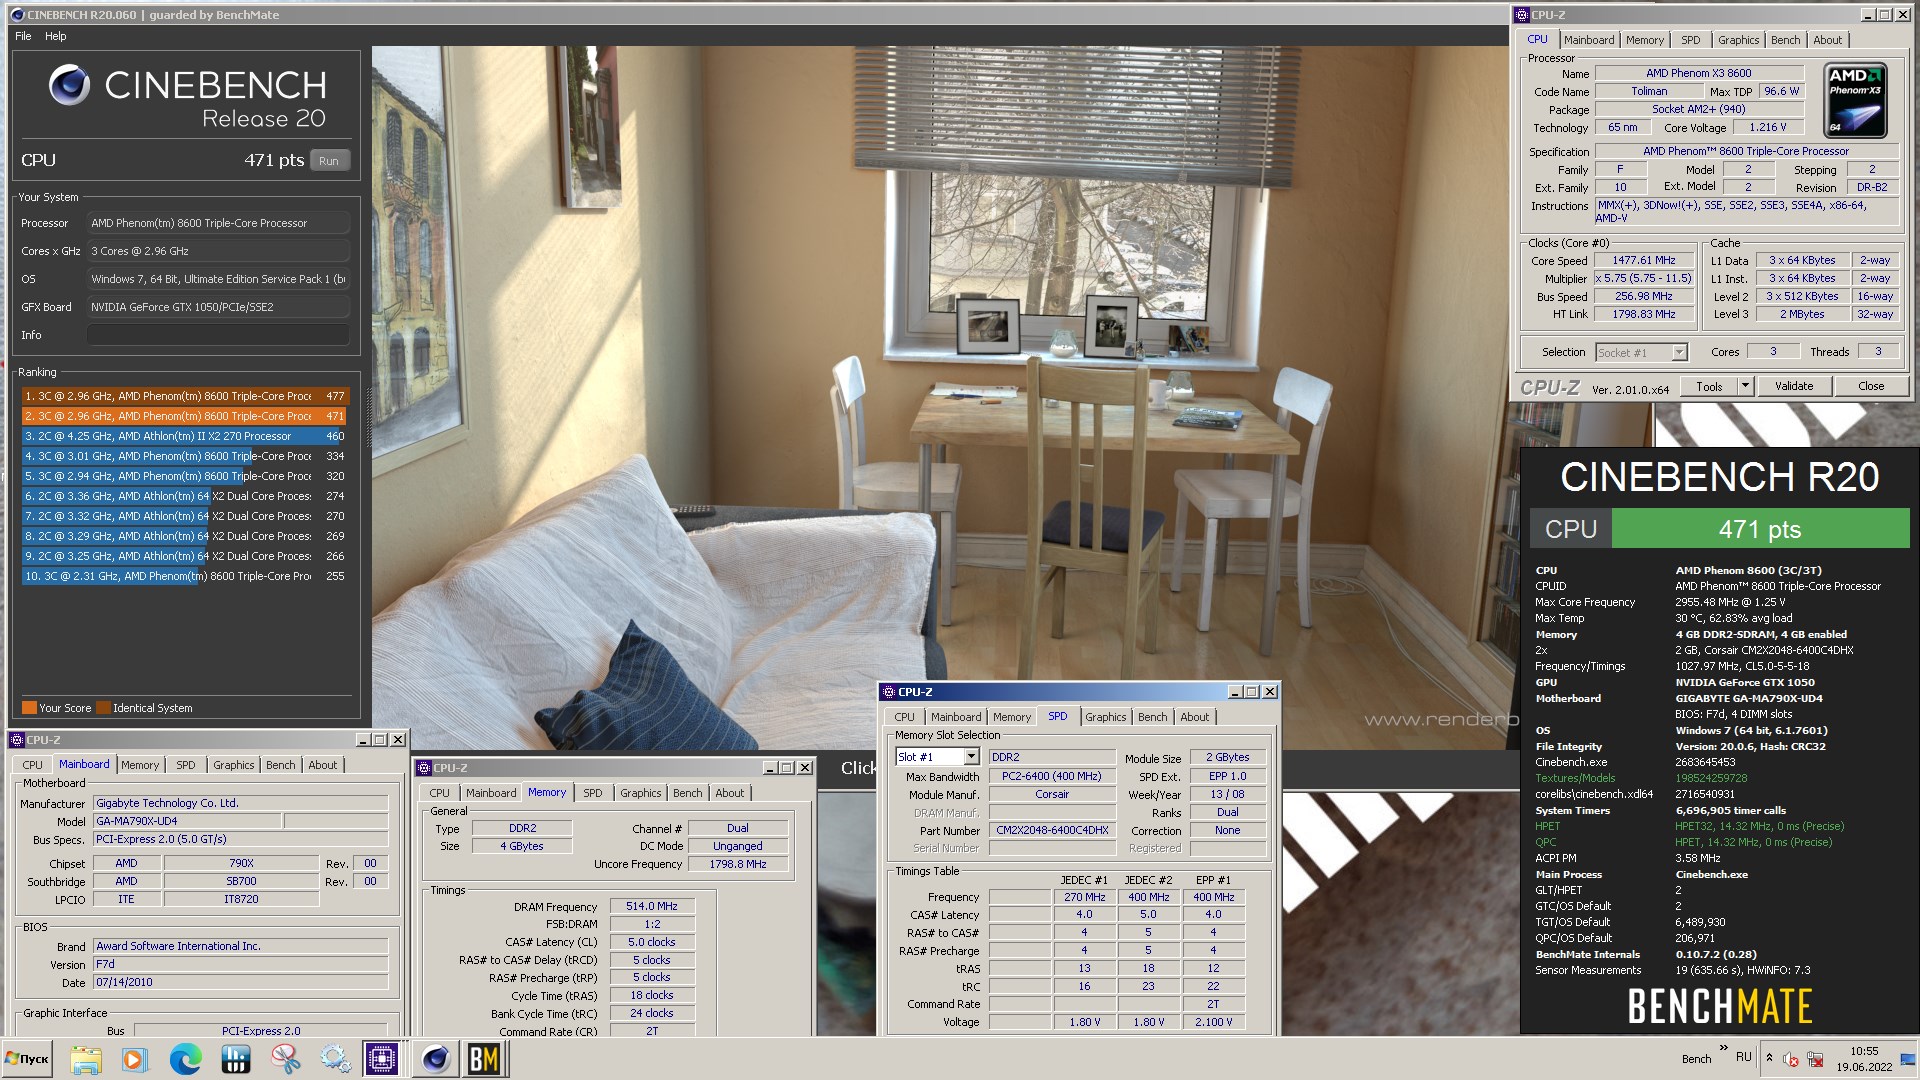
Task: Click the green 471 pts BenchMate score bar
Action: 1760,529
